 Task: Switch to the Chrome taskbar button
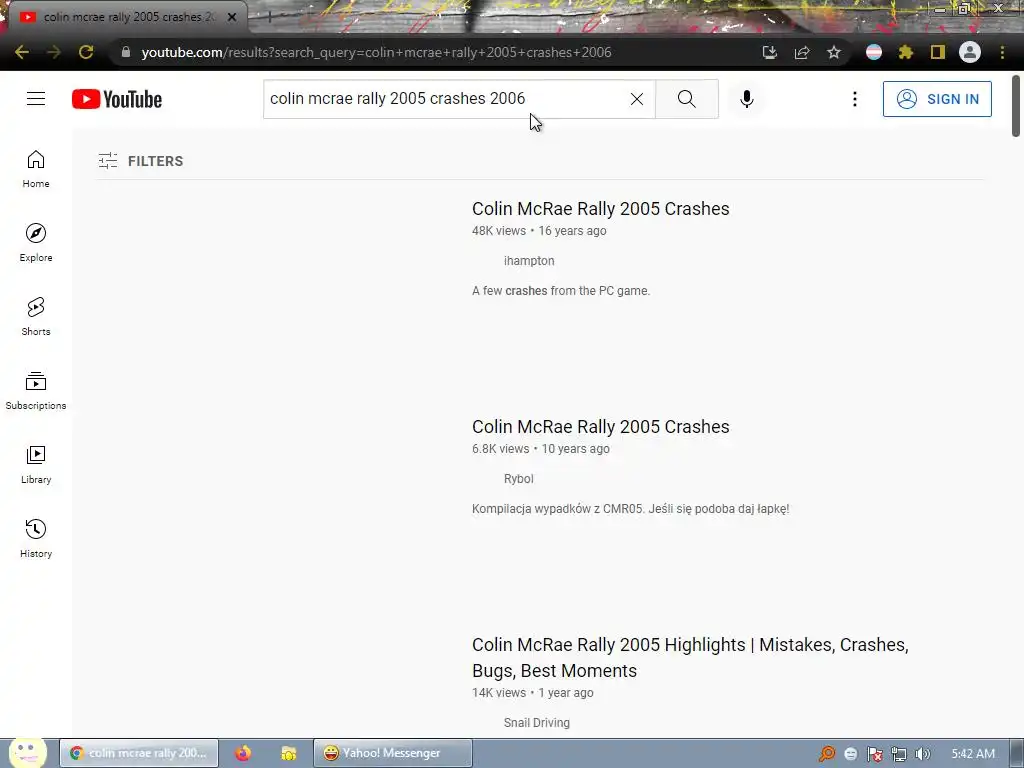click(138, 753)
